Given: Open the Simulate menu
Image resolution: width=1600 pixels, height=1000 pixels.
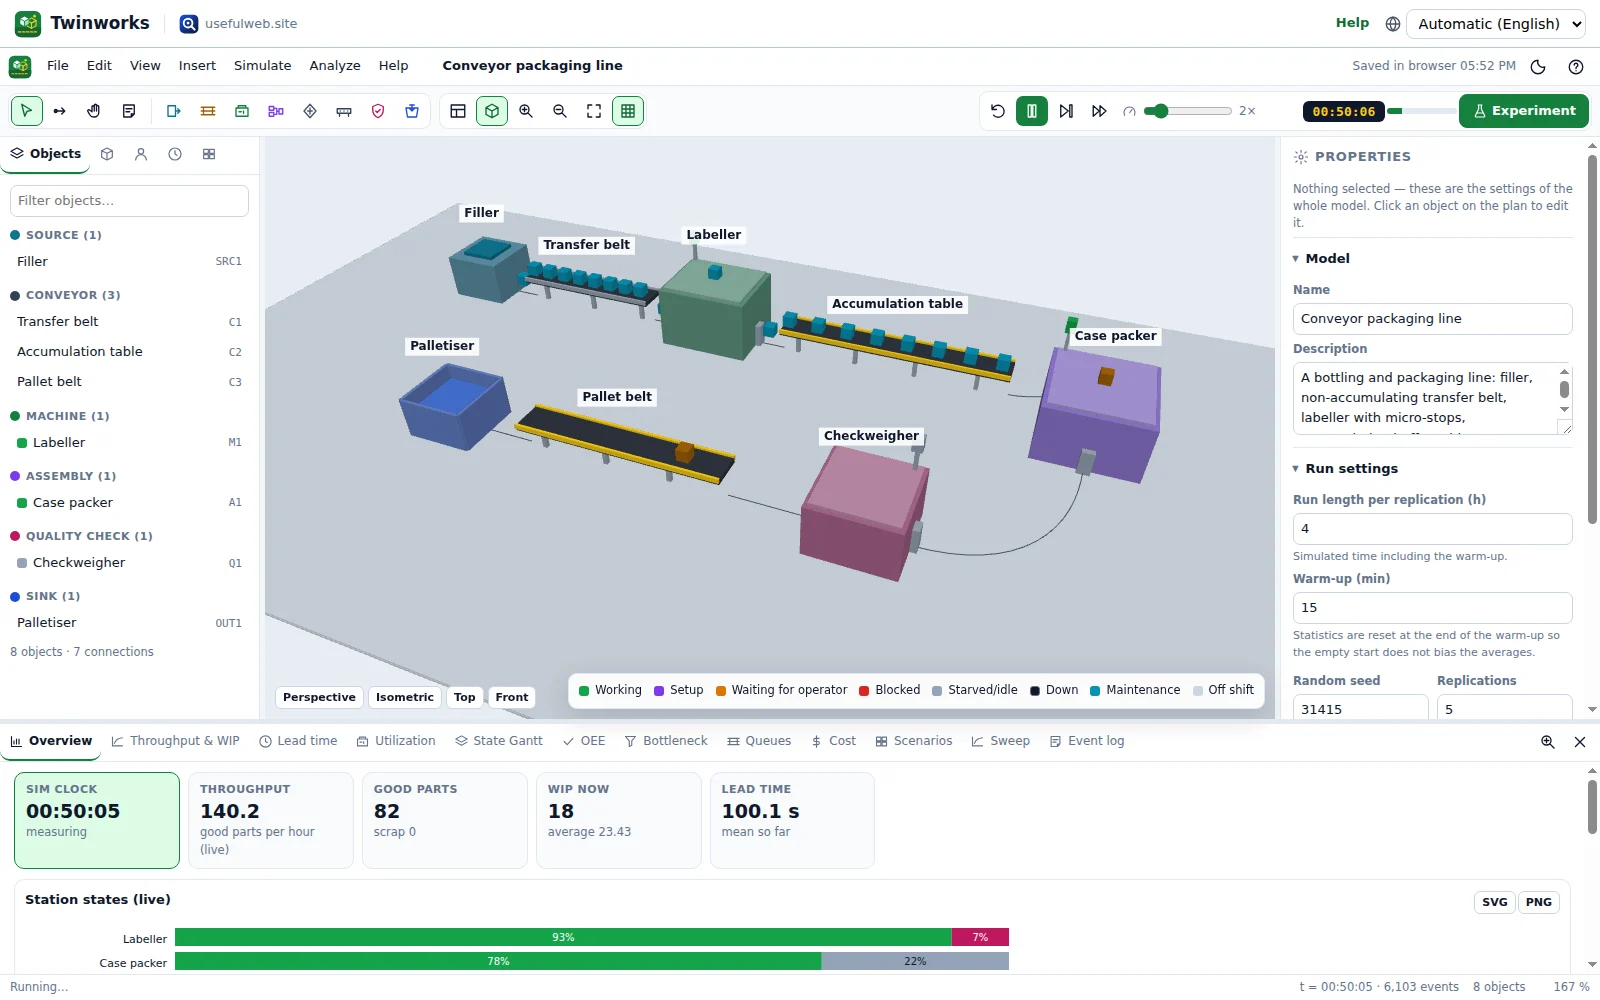Looking at the screenshot, I should 262,66.
